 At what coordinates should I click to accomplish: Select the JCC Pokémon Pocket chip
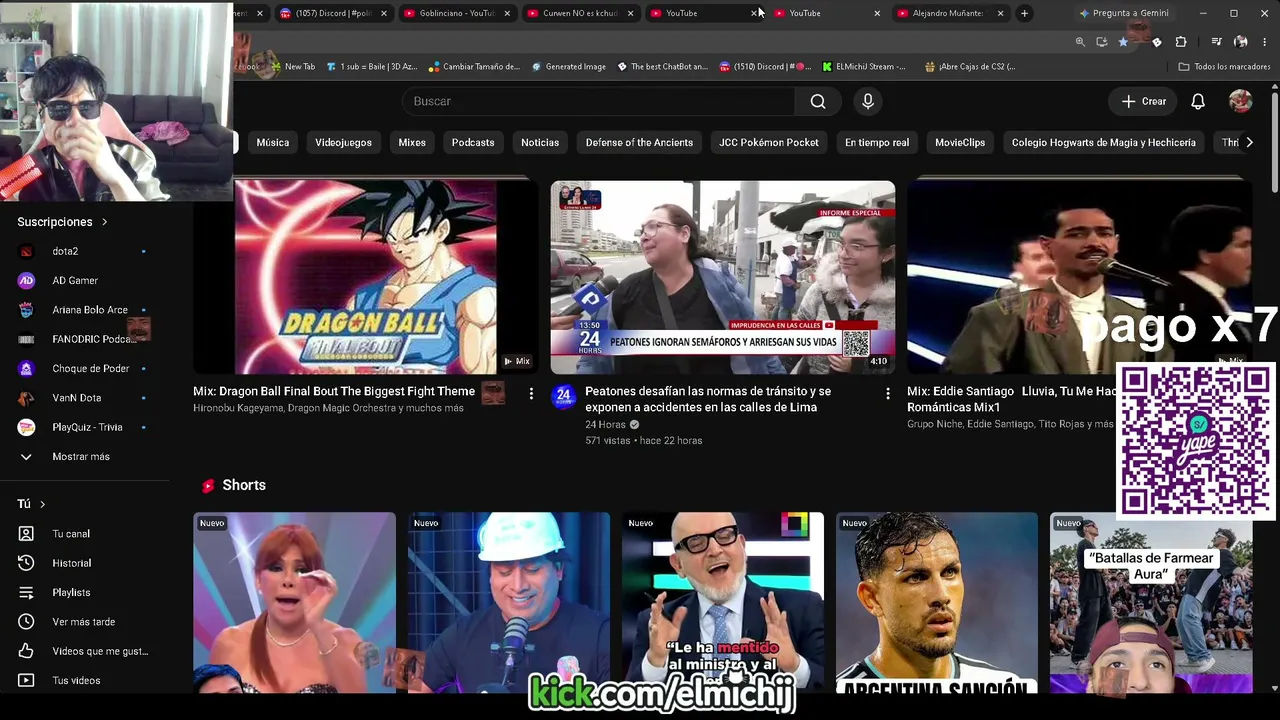(769, 142)
